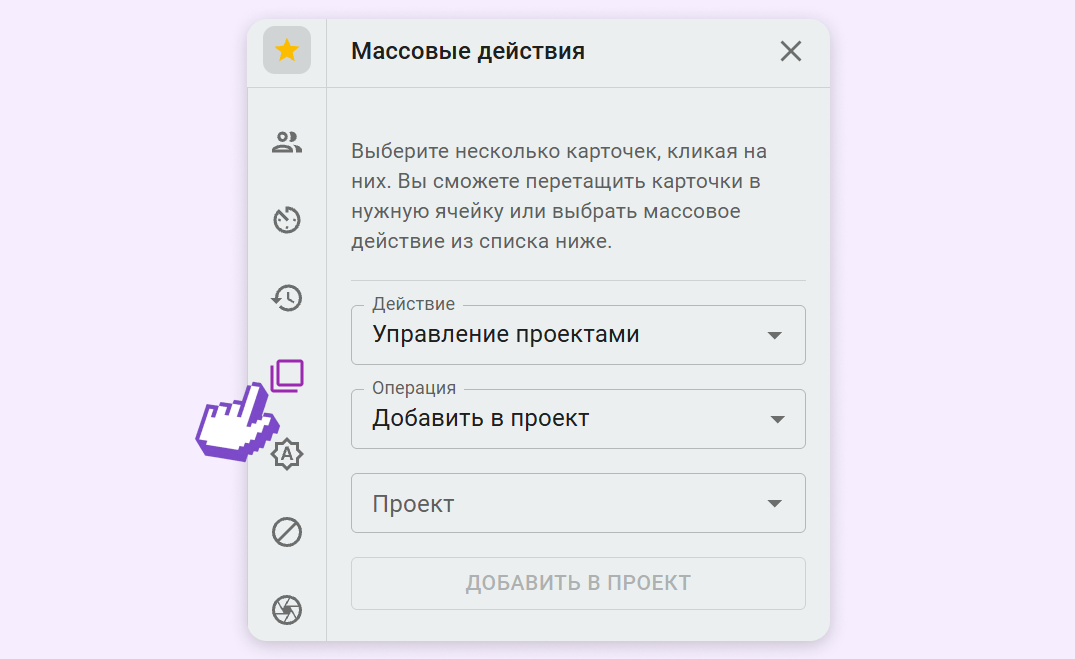The width and height of the screenshot is (1075, 659).
Task: Open the users/people sidebar icon
Action: [x=287, y=143]
